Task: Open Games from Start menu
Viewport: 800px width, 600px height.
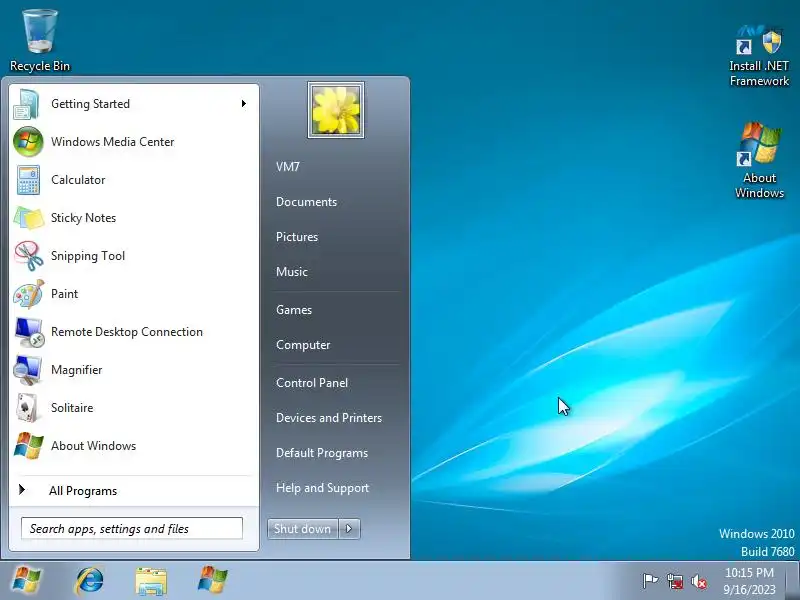Action: pyautogui.click(x=294, y=310)
